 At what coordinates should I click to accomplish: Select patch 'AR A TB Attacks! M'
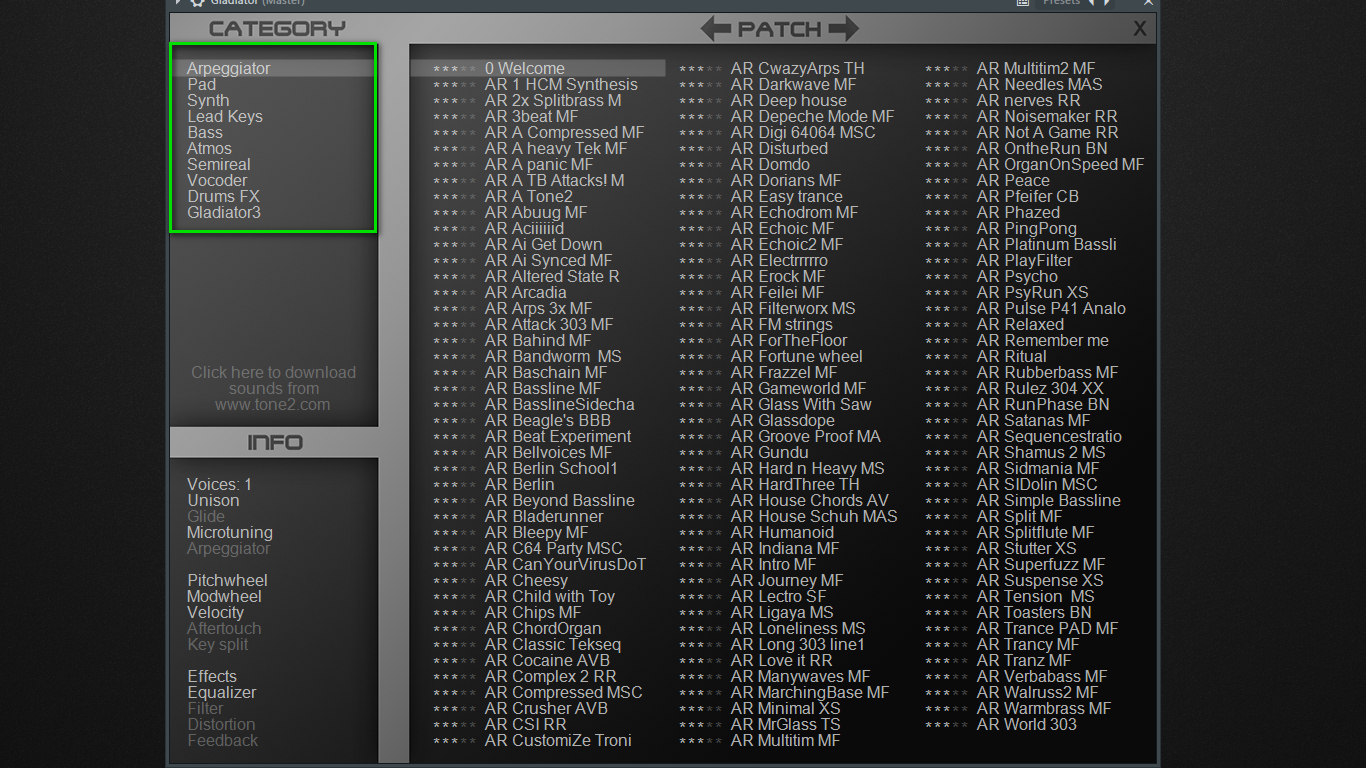tap(555, 181)
